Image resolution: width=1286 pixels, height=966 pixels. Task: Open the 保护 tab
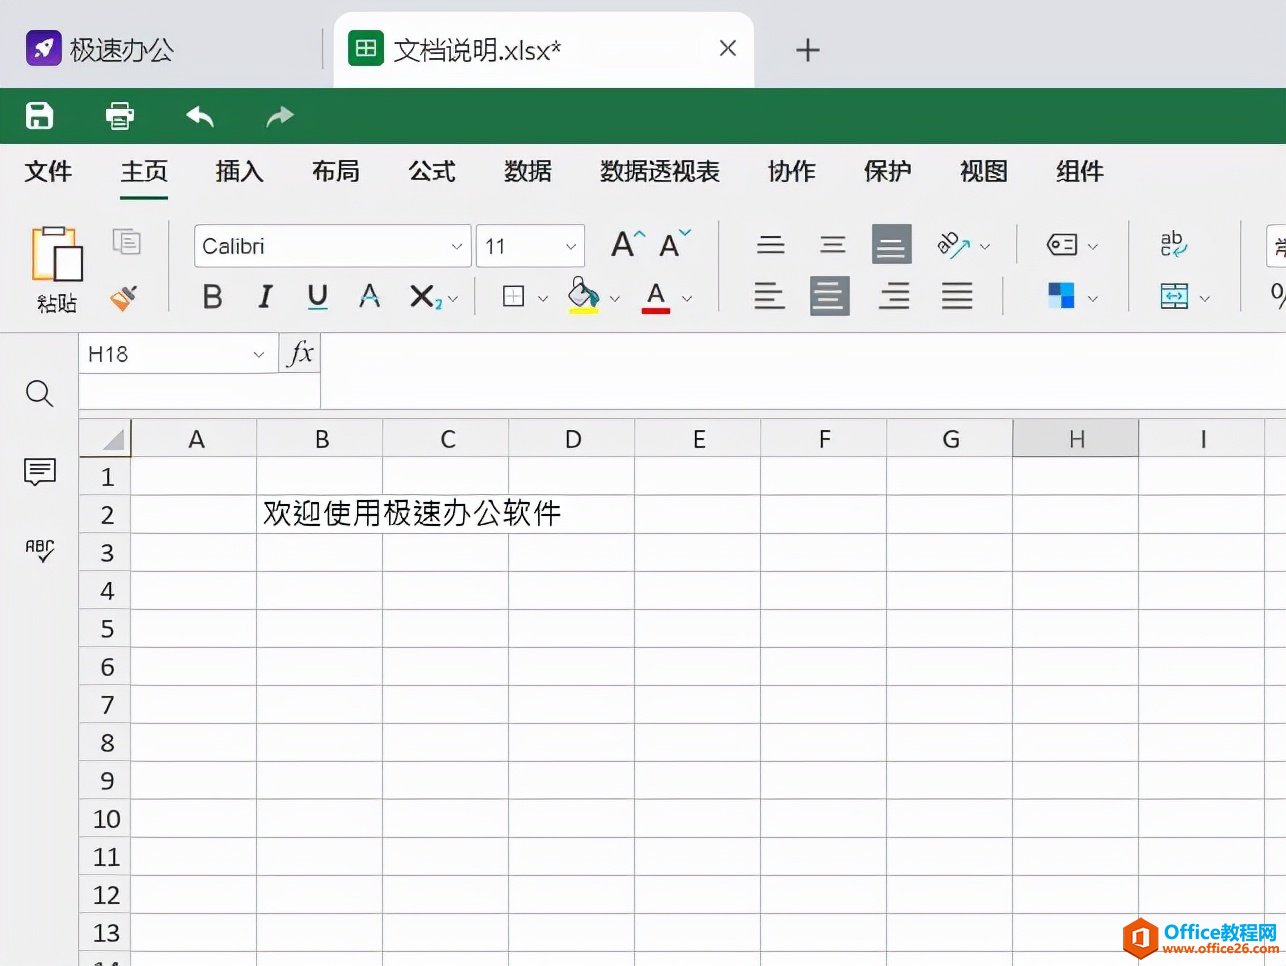click(888, 172)
